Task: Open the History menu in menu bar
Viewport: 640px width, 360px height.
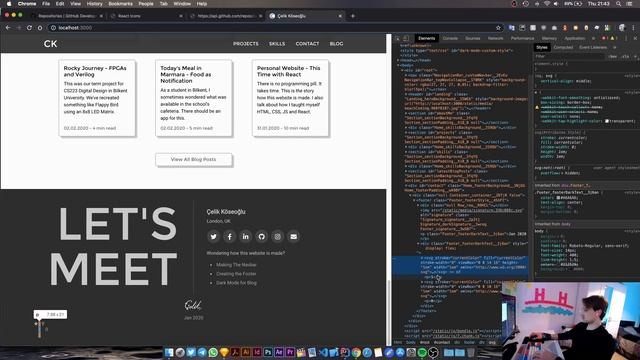Action: (94, 4)
